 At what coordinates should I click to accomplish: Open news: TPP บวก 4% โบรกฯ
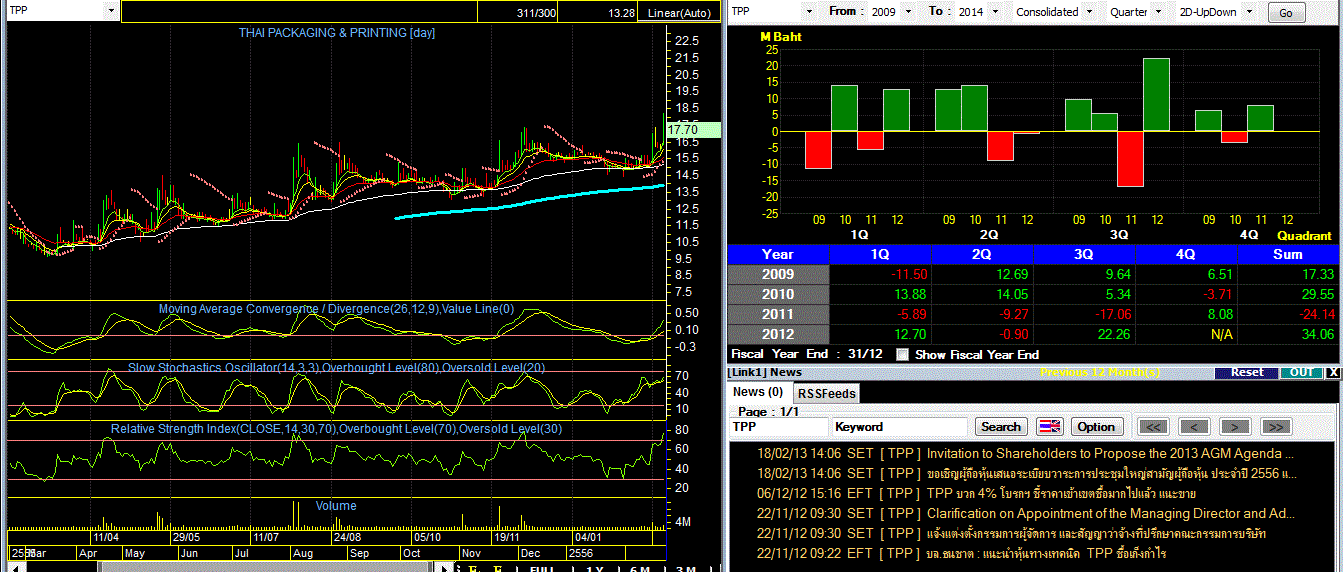click(1061, 493)
